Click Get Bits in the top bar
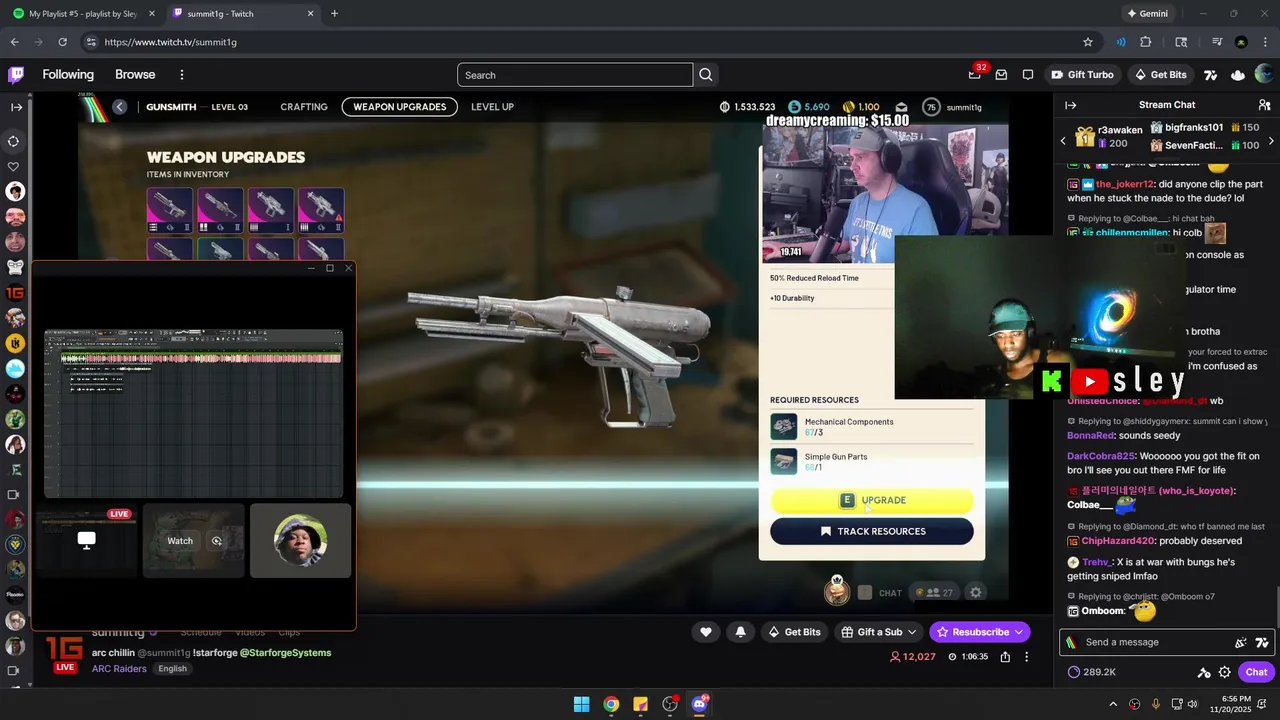This screenshot has width=1280, height=720. coord(1160,75)
